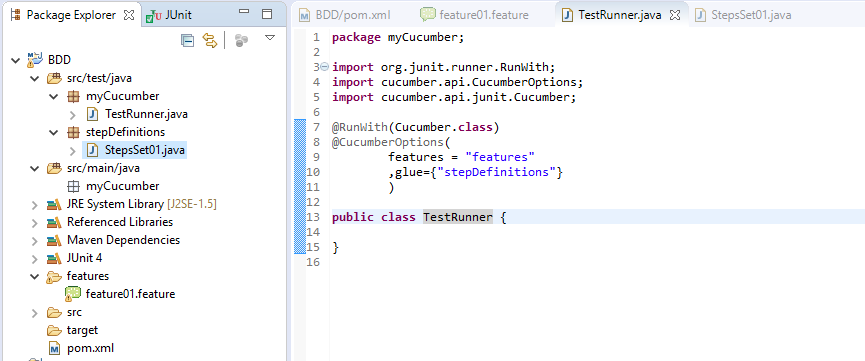Collapse the stepDefinitions package
Screen dimensions: 865x361
(54, 132)
